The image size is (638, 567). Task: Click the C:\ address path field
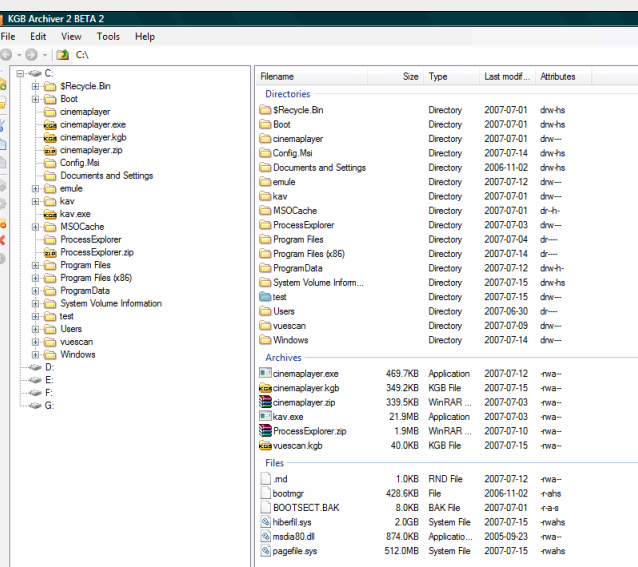pos(82,55)
